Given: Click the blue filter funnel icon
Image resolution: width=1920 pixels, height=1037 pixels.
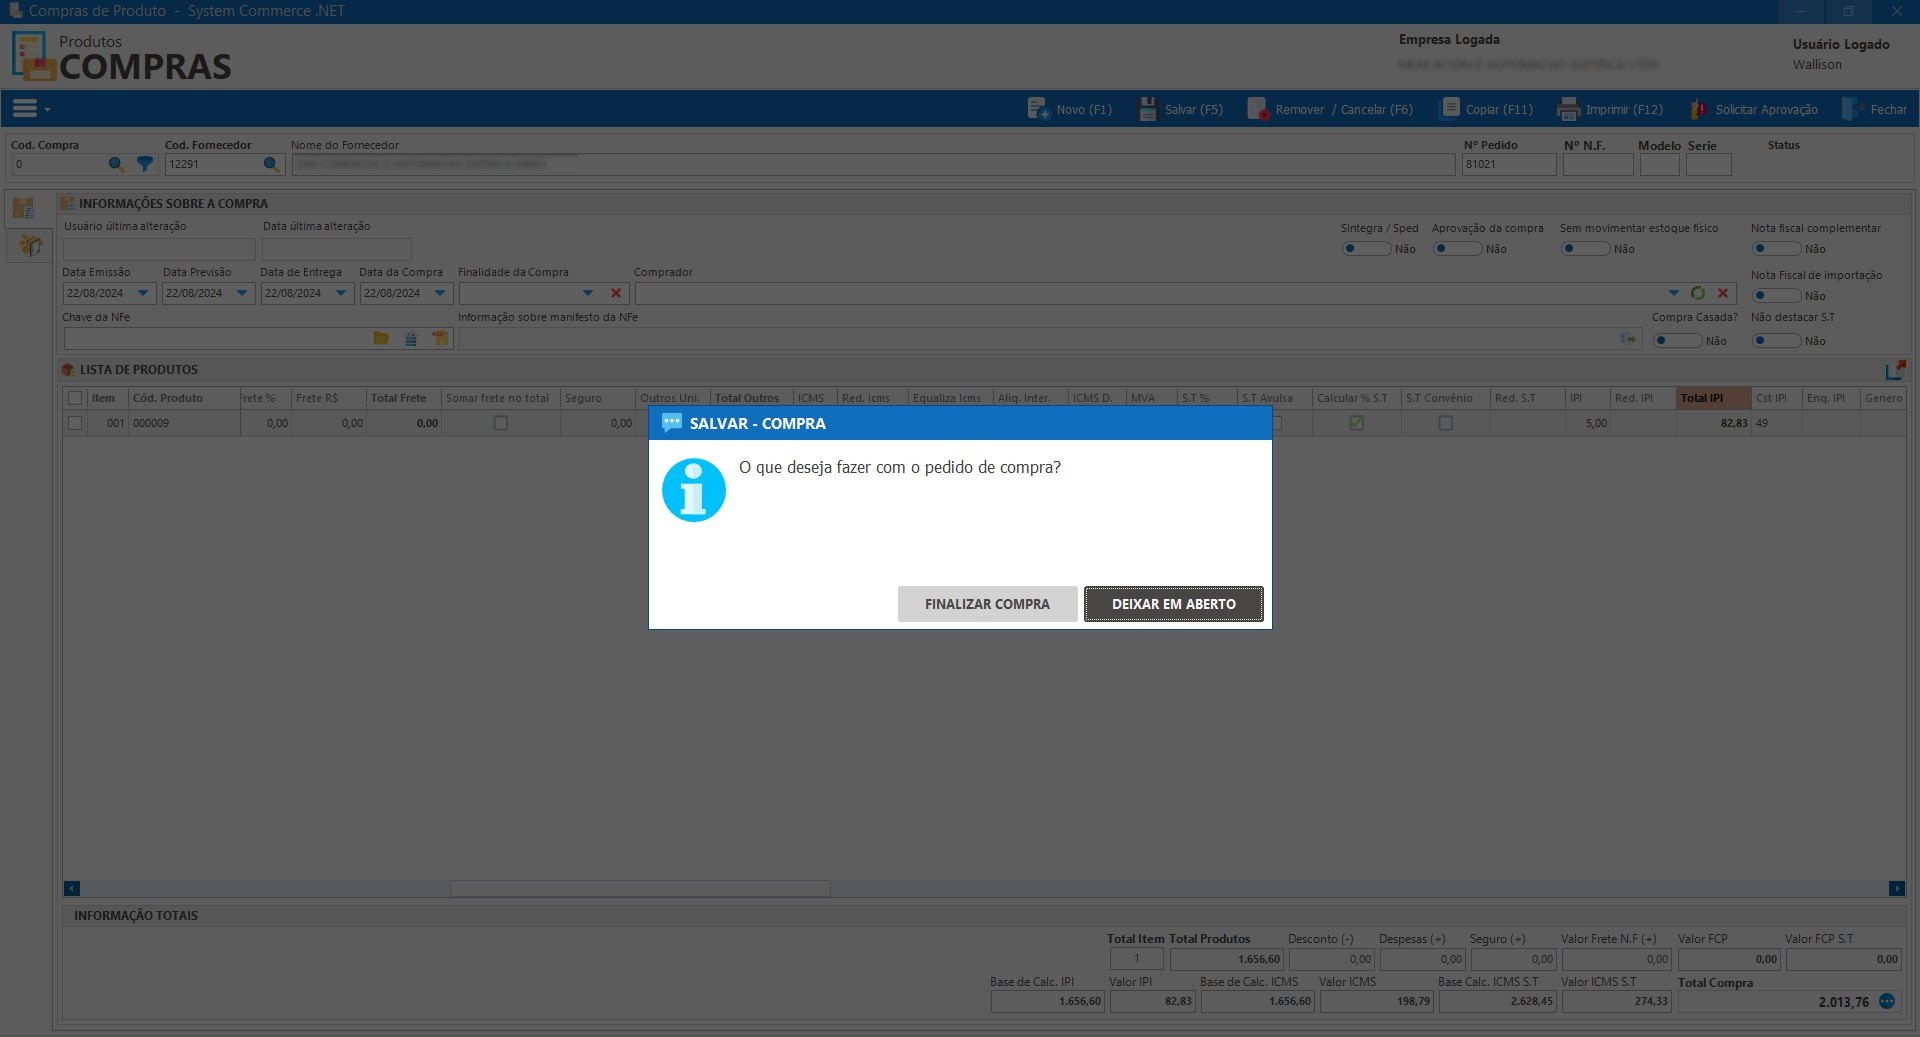Looking at the screenshot, I should coord(145,164).
